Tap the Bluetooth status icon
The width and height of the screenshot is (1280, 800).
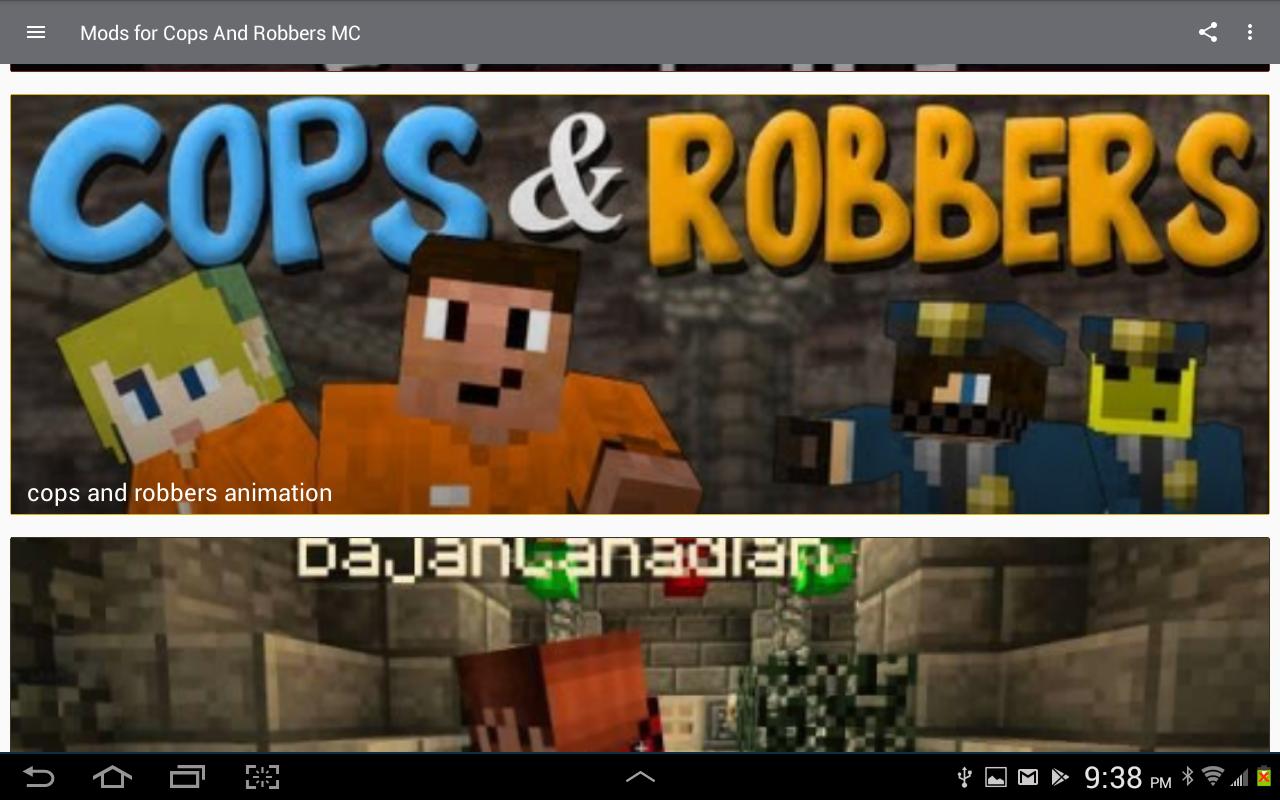pyautogui.click(x=1187, y=776)
